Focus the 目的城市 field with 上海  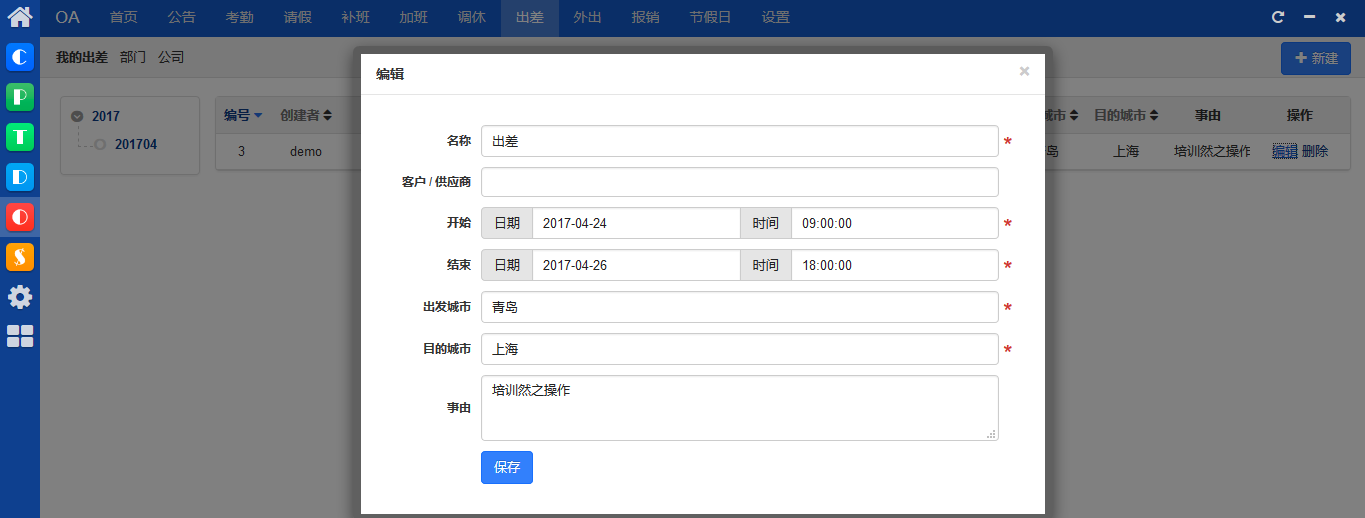(740, 349)
